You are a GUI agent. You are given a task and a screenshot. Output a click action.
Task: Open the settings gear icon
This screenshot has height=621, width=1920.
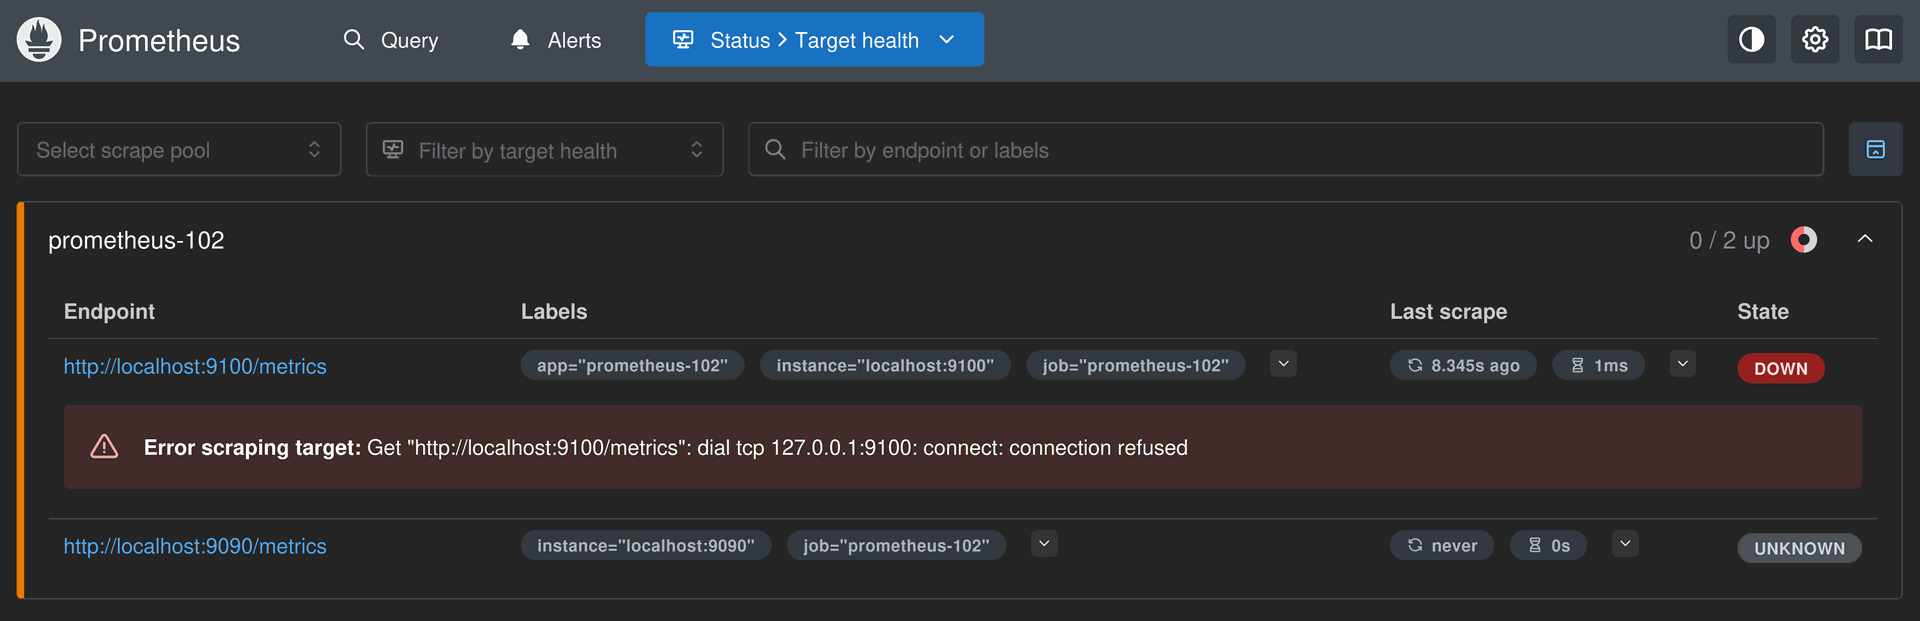point(1814,40)
